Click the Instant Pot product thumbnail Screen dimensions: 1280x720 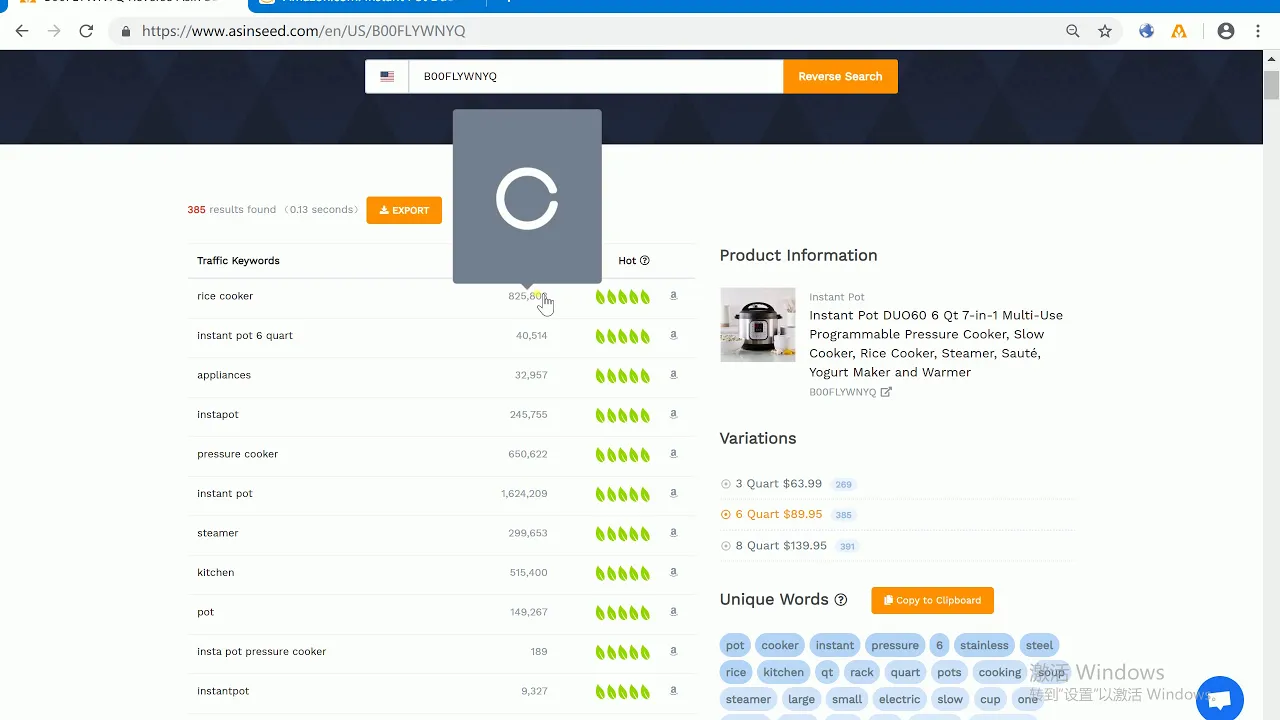tap(758, 325)
